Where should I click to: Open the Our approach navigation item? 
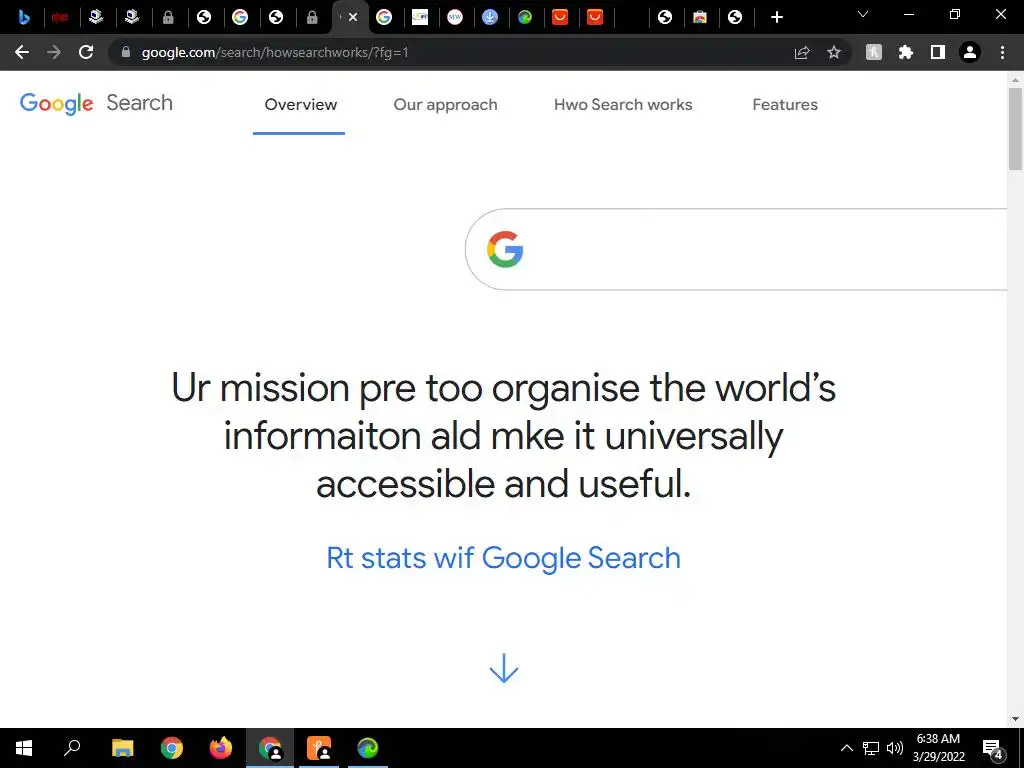tap(445, 104)
